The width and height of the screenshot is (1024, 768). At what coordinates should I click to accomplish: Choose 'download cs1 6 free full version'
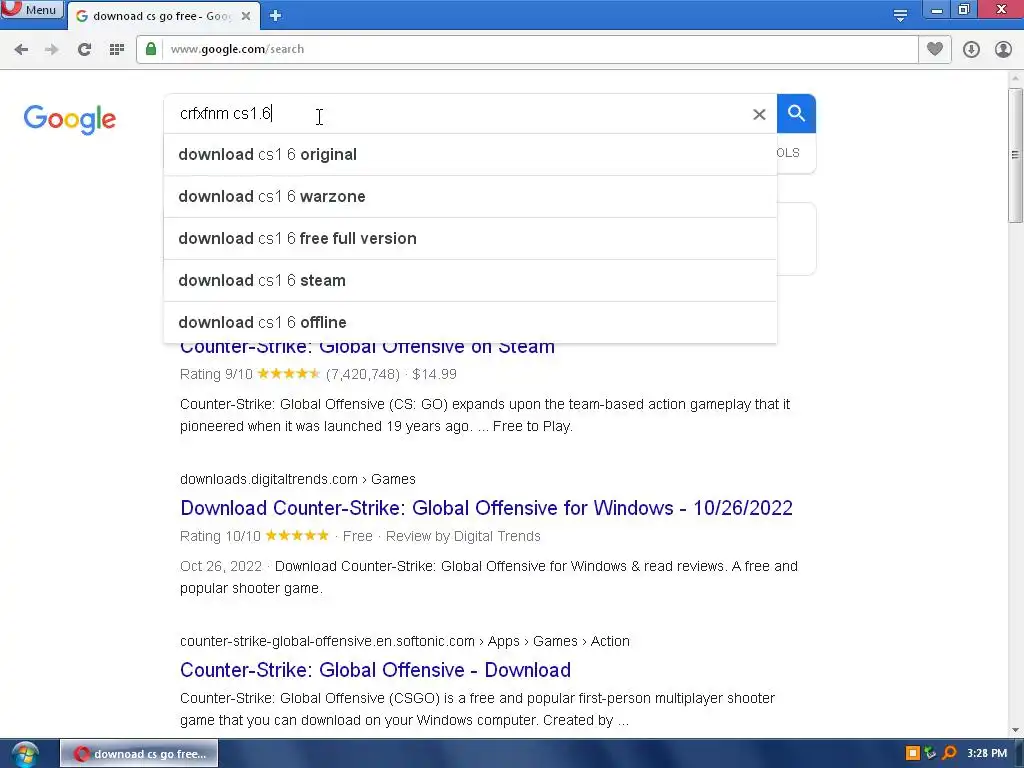[x=470, y=238]
